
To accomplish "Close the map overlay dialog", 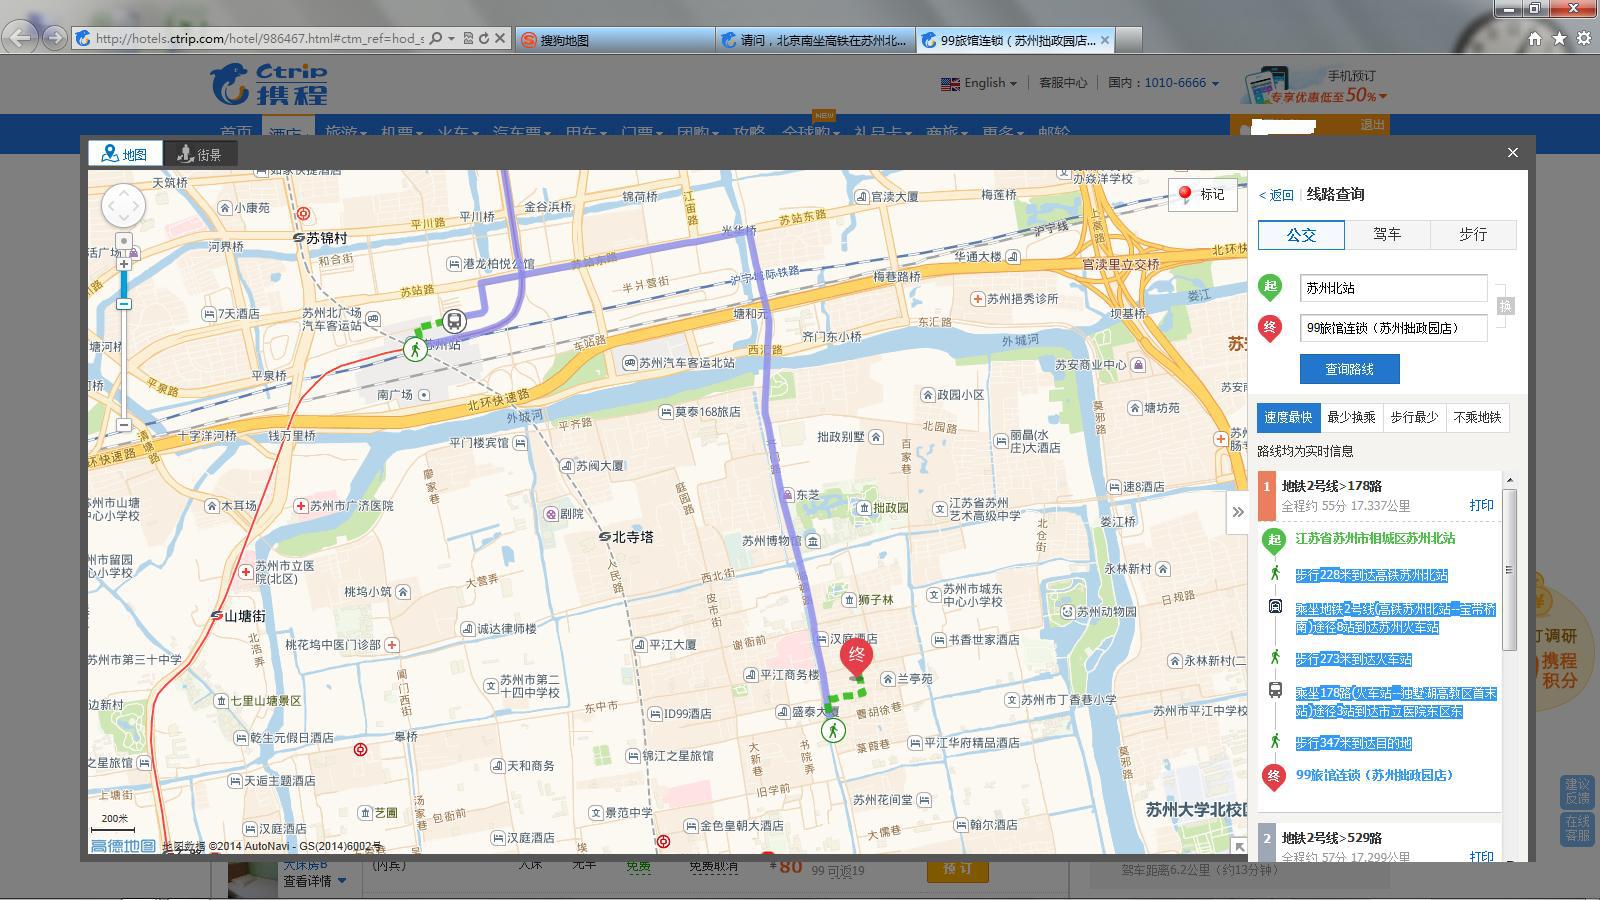I will [1512, 153].
